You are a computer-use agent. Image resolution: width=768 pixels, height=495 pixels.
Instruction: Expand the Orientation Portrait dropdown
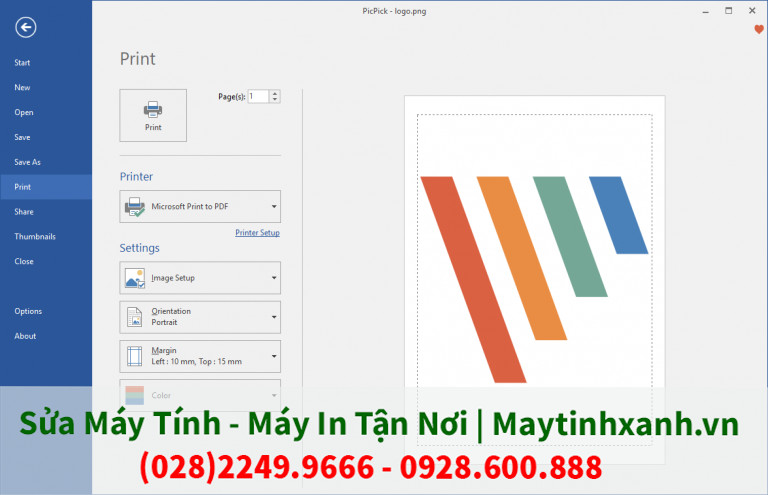(x=200, y=317)
